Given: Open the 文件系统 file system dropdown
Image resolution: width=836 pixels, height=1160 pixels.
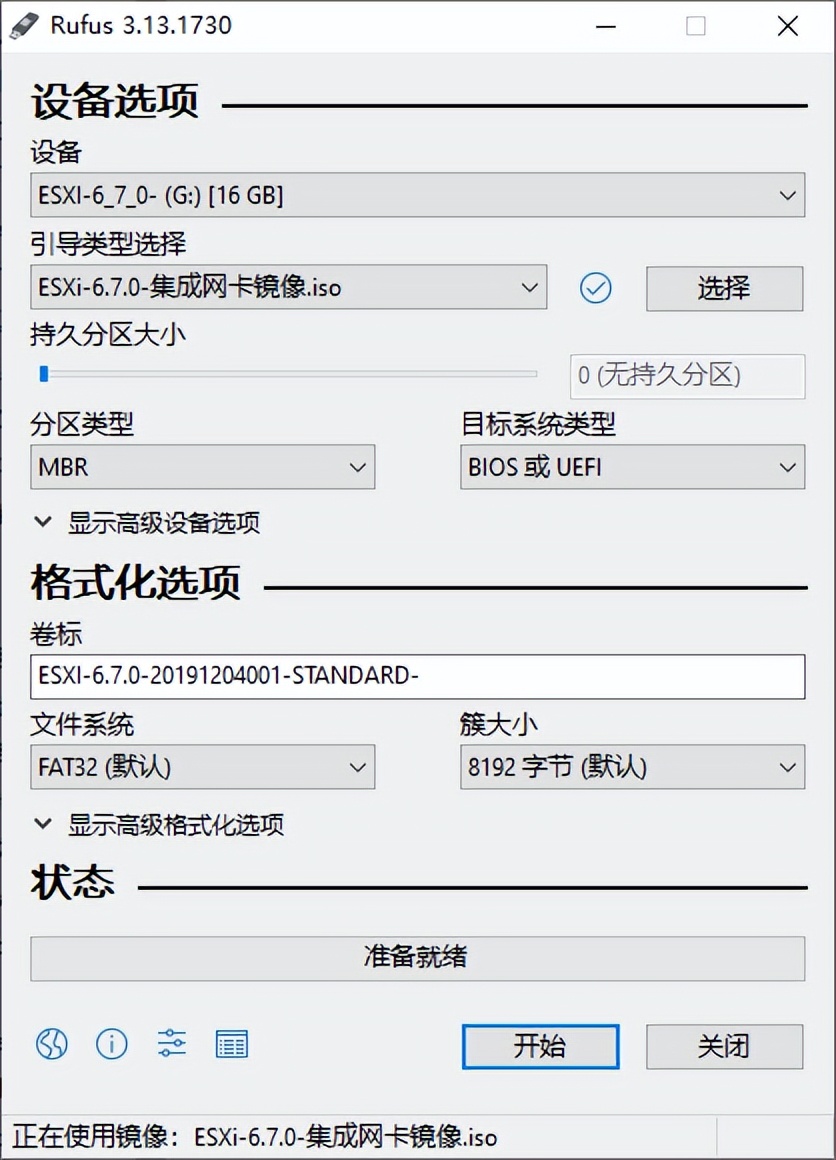Looking at the screenshot, I should tap(202, 766).
